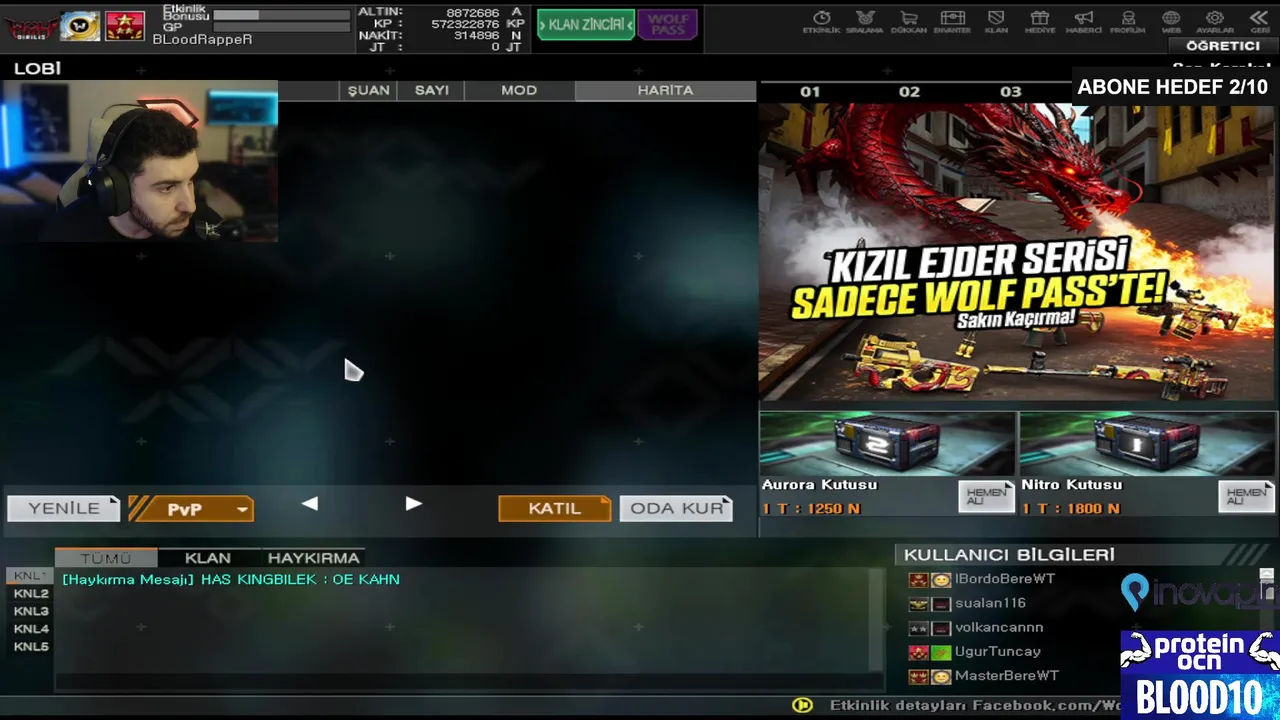Buy the Nitro Kutusu with Hemen Al
This screenshot has height=720, width=1280.
click(1246, 496)
